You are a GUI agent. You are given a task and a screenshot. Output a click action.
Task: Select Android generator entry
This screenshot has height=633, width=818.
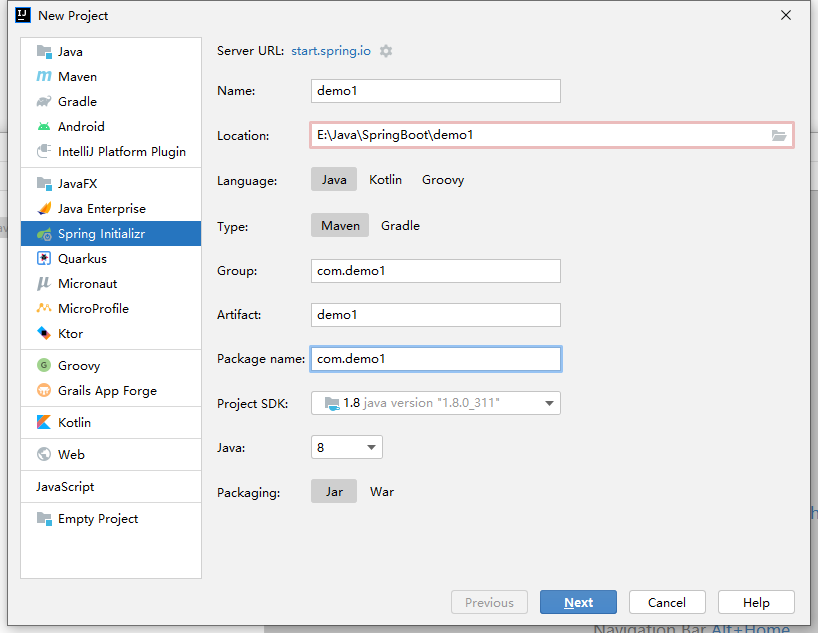pos(111,127)
